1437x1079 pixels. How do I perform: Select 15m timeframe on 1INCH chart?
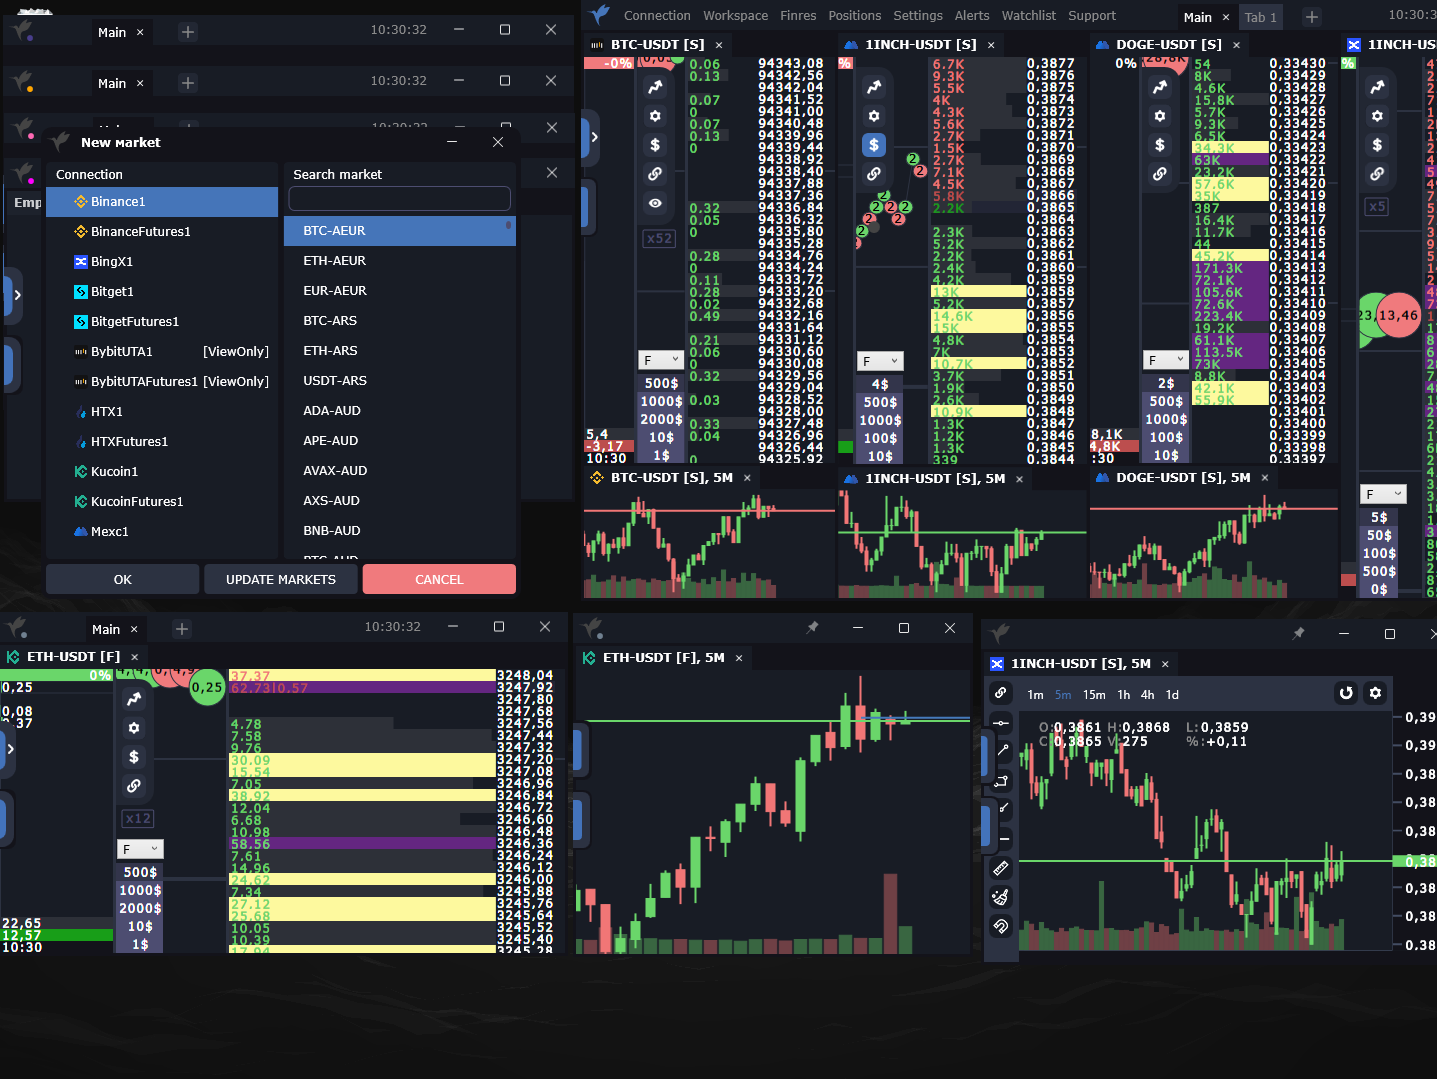click(1094, 695)
